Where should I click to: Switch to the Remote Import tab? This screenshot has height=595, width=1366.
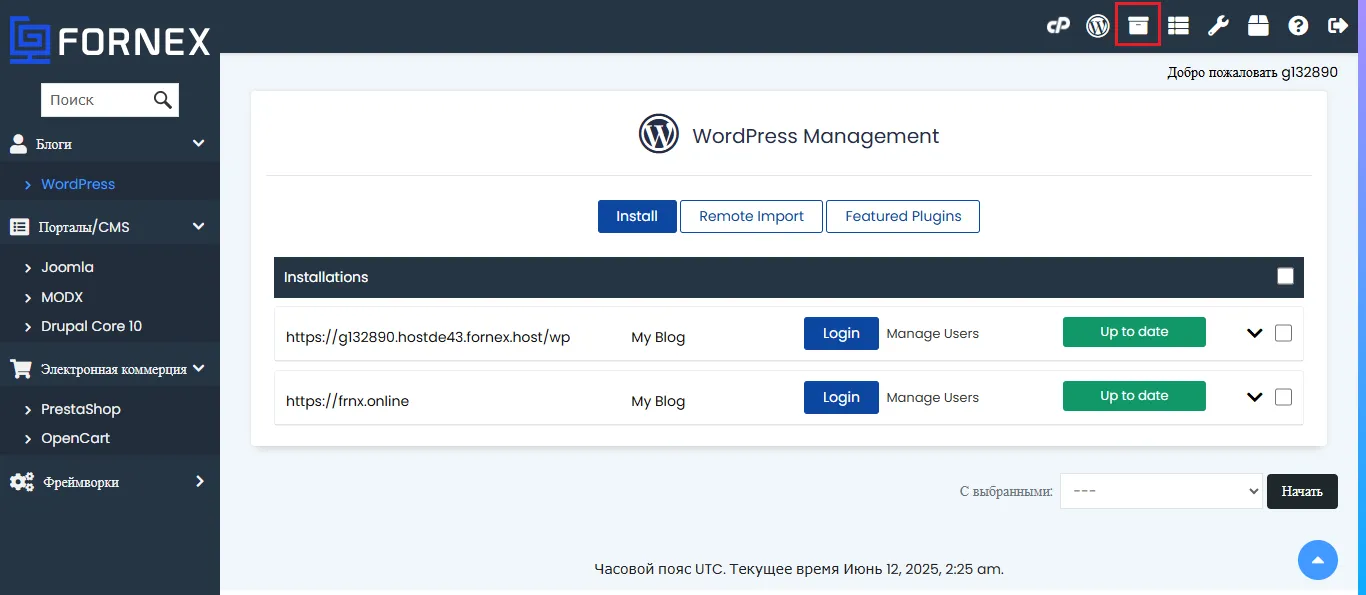[751, 216]
